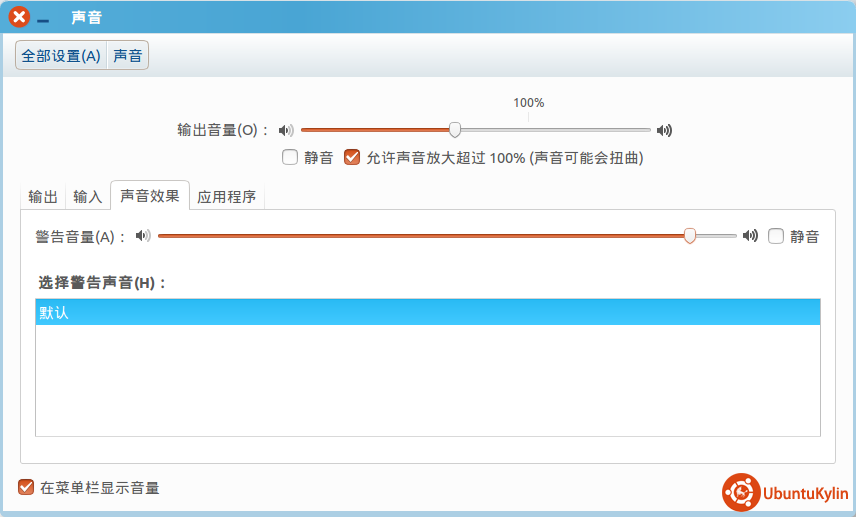Enable the 静音 checkbox next to alert volume

point(776,236)
